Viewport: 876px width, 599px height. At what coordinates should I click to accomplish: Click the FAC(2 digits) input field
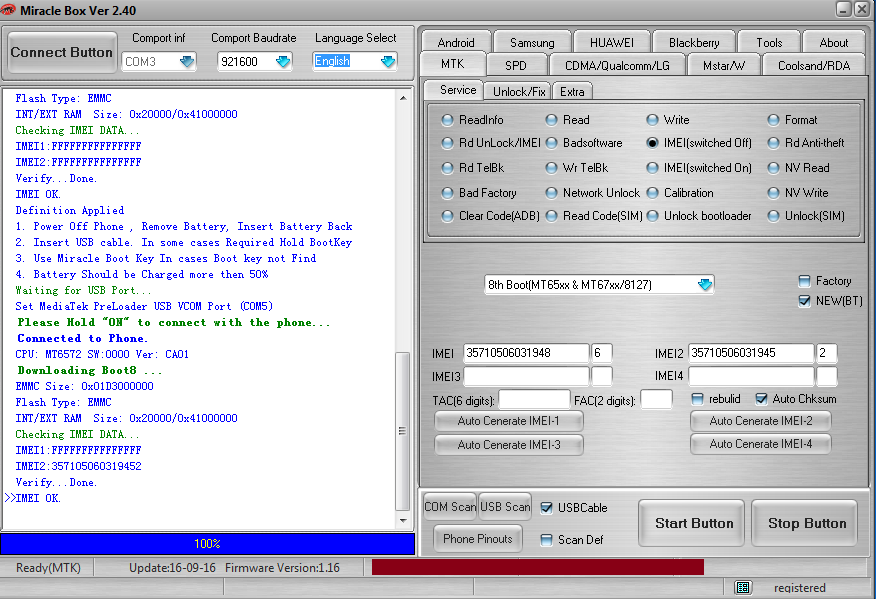coord(656,400)
